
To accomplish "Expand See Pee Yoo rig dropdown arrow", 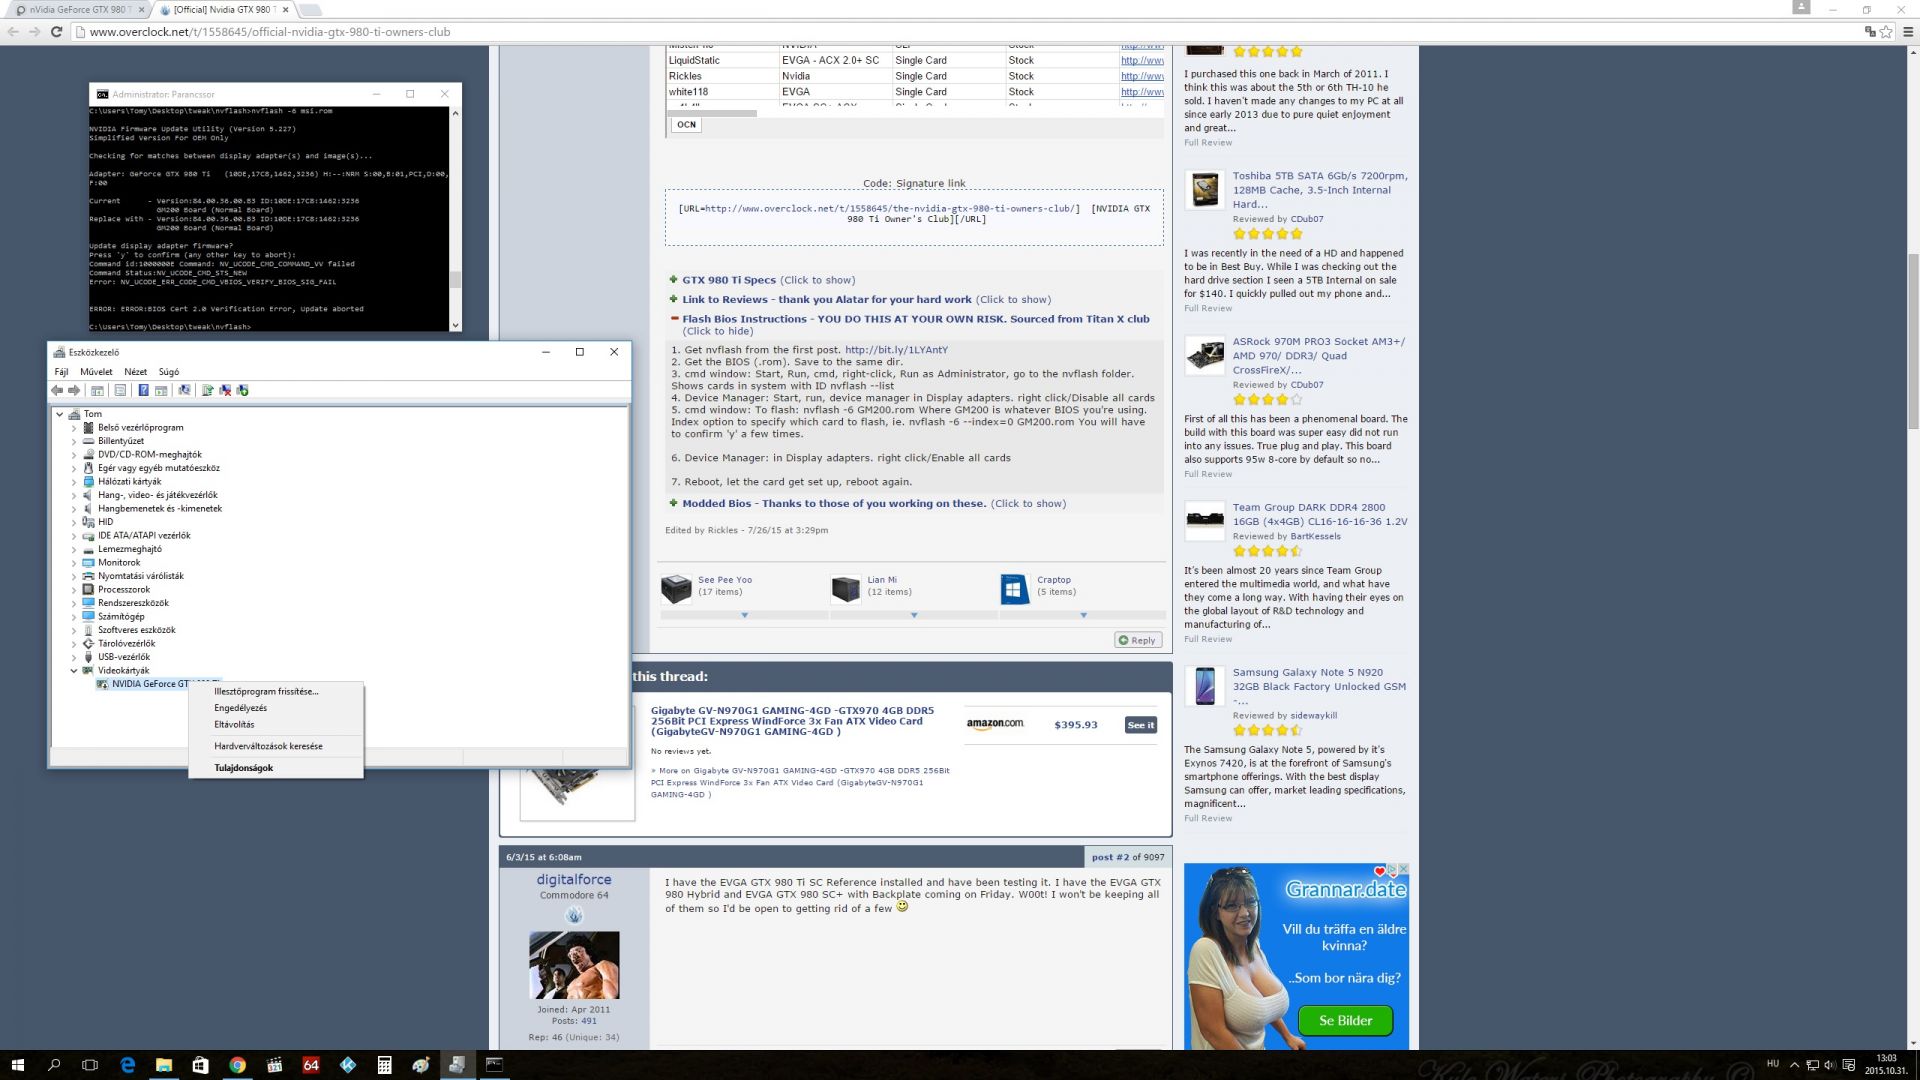I will point(744,616).
